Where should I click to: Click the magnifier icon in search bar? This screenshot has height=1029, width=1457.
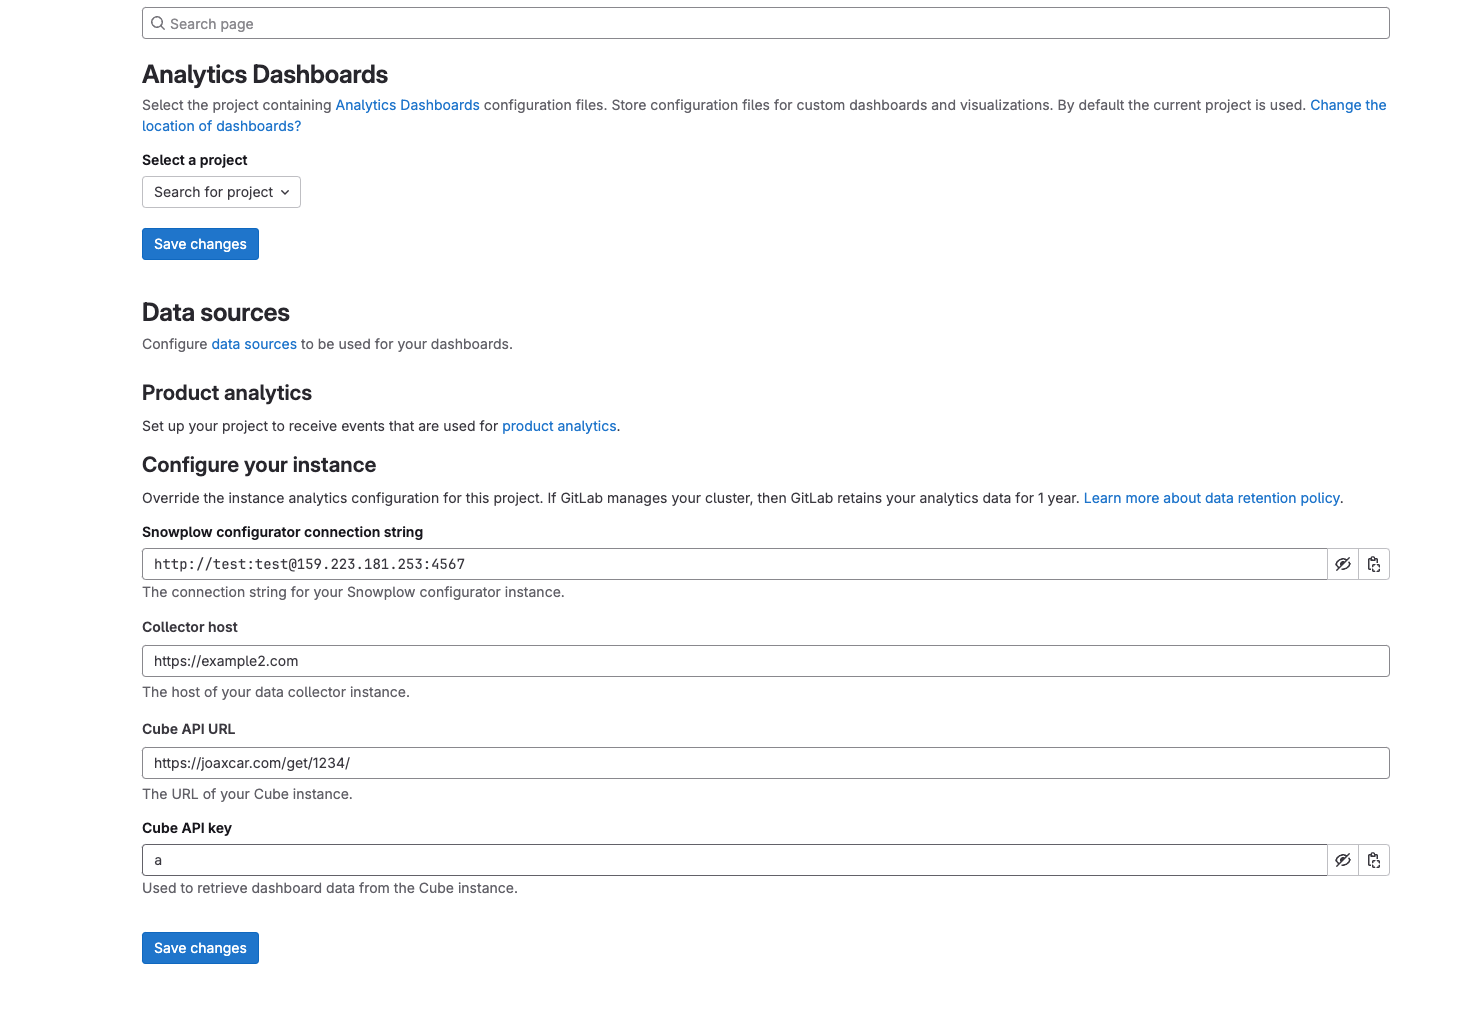click(158, 23)
